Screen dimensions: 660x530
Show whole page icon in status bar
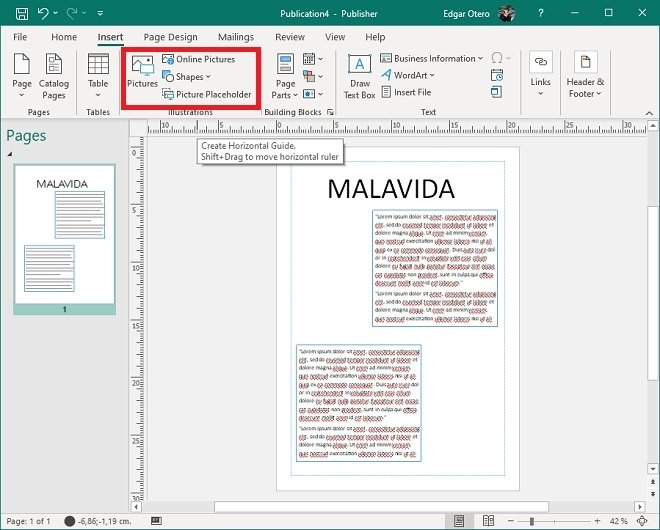coord(642,521)
